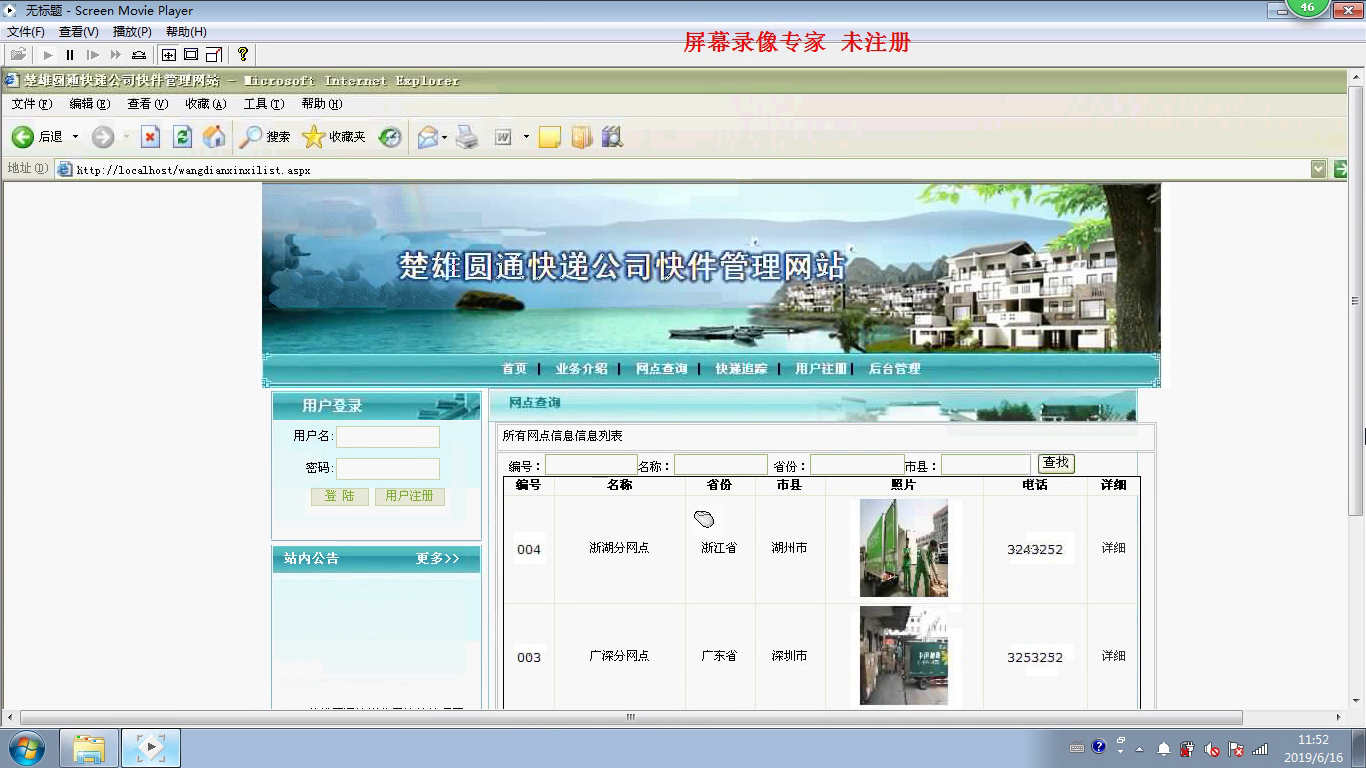Open the IE 收藏(A) menu
The width and height of the screenshot is (1366, 768).
click(206, 104)
